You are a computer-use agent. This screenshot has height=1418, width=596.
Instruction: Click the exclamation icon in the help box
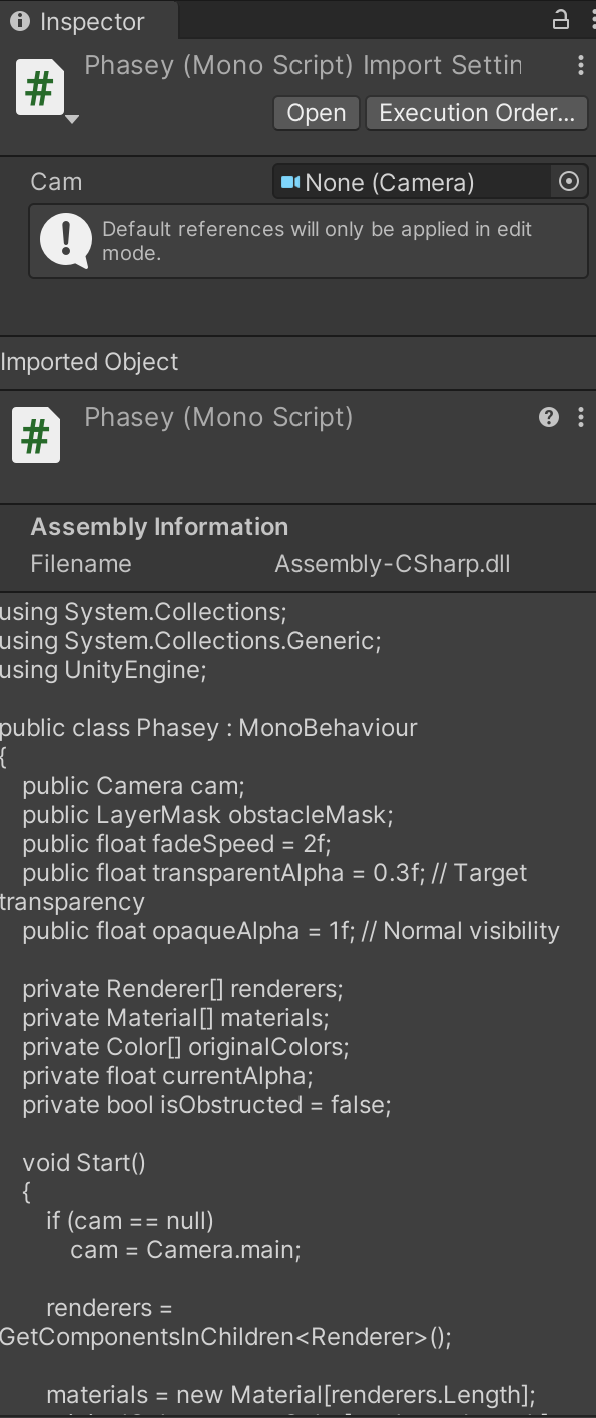click(x=66, y=241)
